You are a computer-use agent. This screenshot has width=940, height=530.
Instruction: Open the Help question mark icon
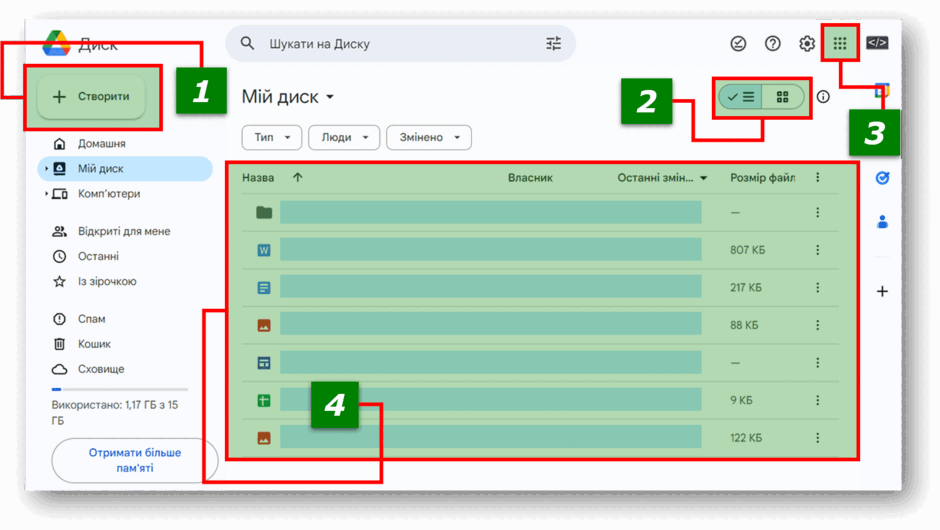coord(773,43)
